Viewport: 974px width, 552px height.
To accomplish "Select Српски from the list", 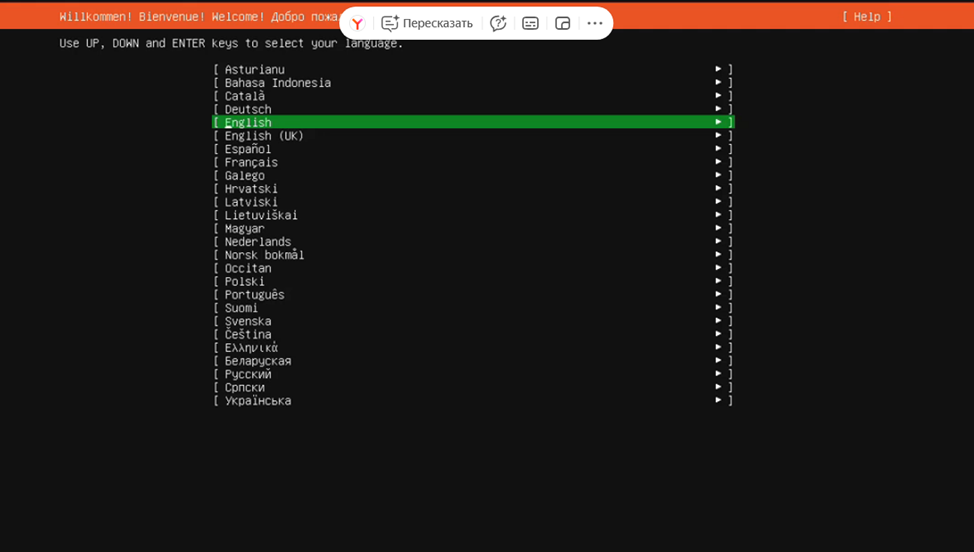I will (x=473, y=387).
